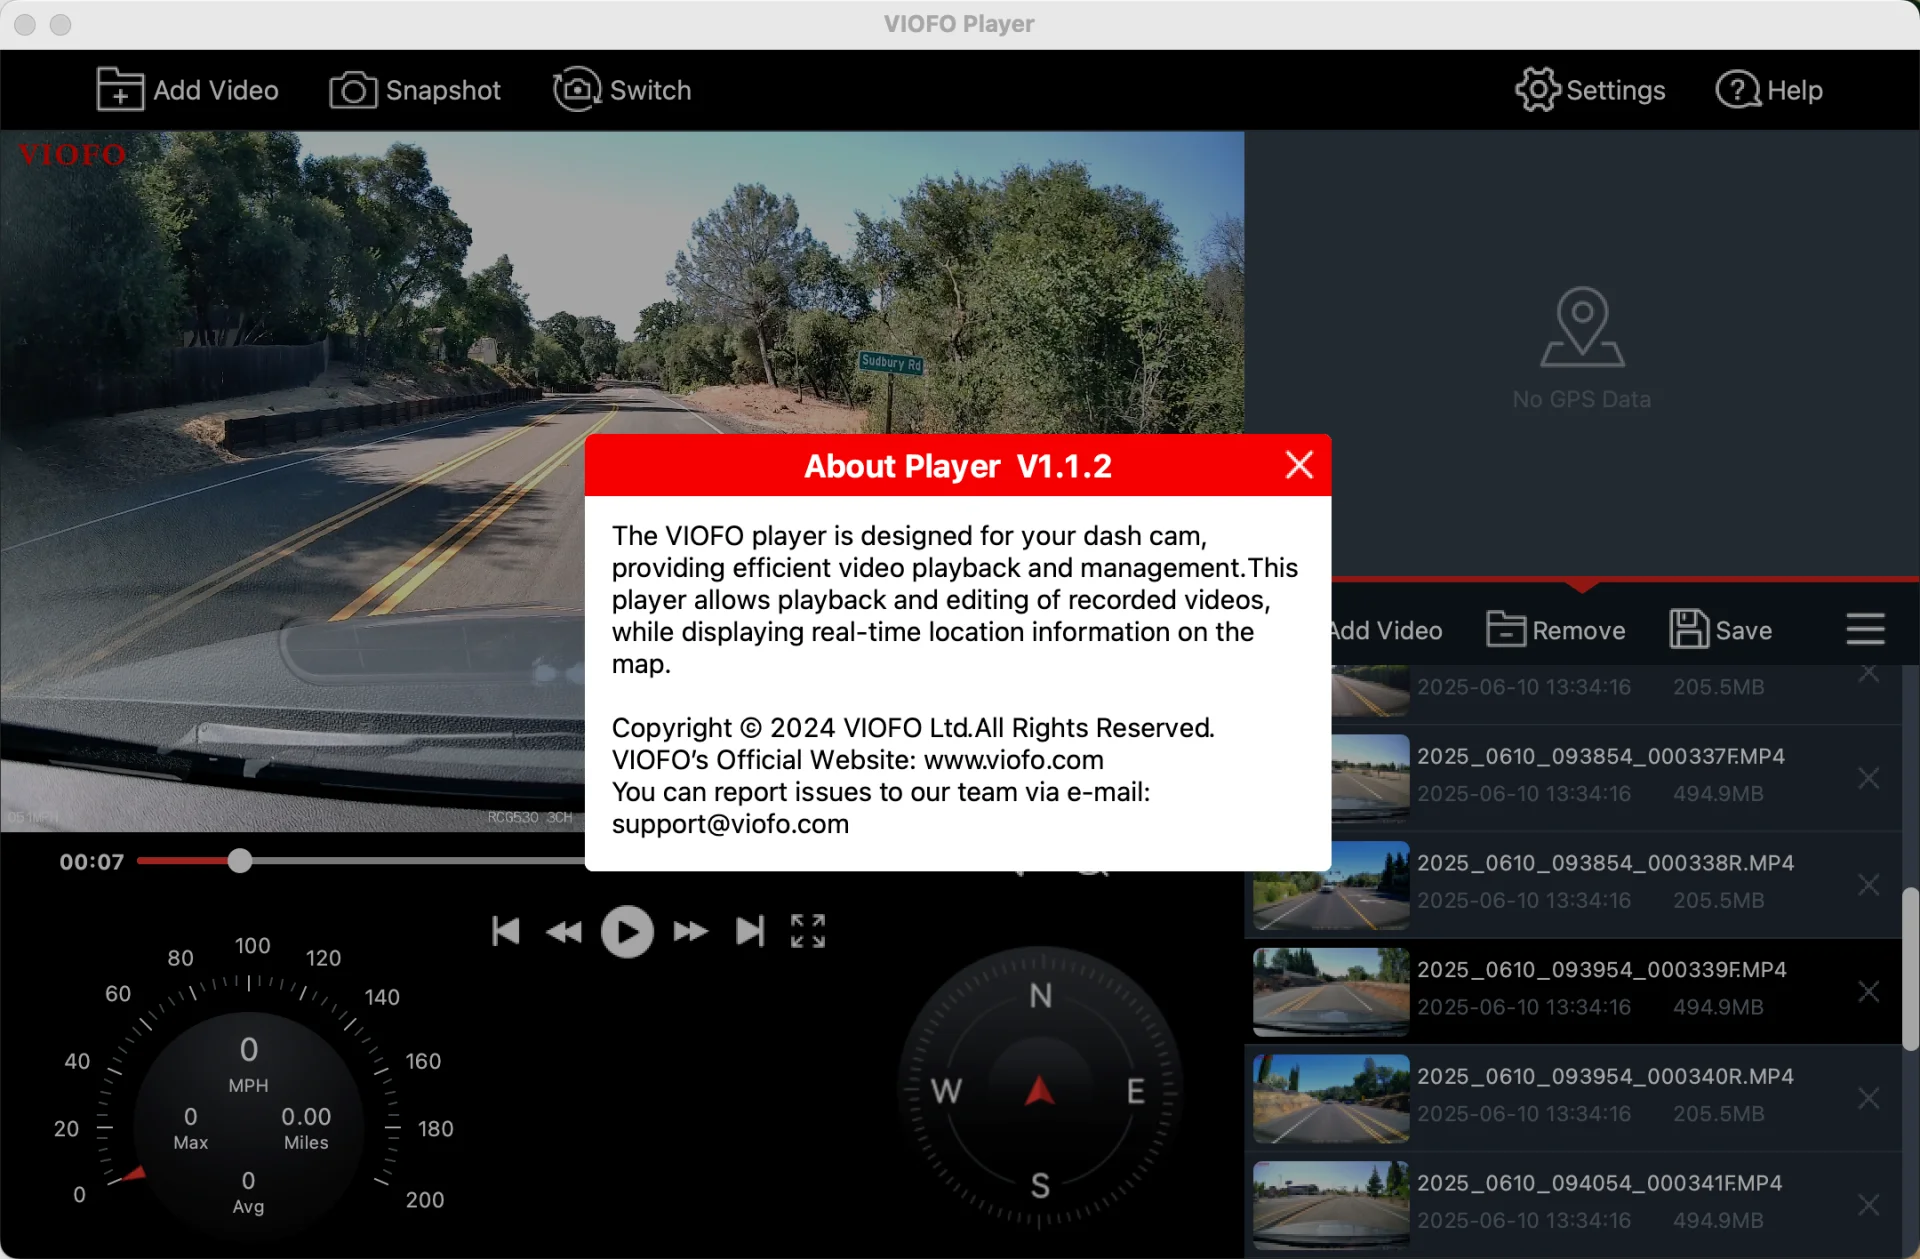Open thumbnail of 2025_0610_093854_000338R.MP4
Viewport: 1920px width, 1259px height.
click(1331, 886)
